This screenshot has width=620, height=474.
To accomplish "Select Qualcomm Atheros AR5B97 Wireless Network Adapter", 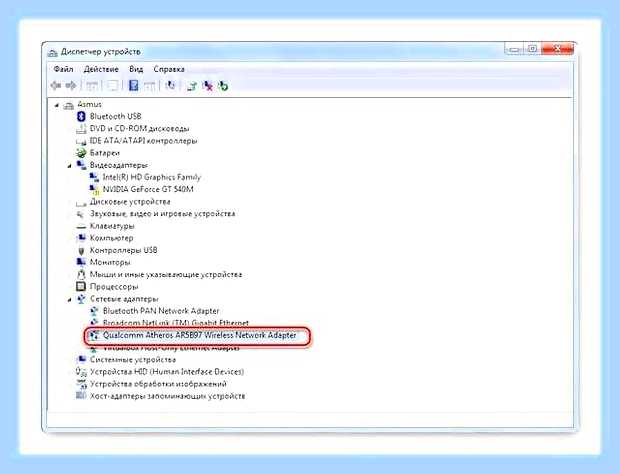I will tap(200, 335).
